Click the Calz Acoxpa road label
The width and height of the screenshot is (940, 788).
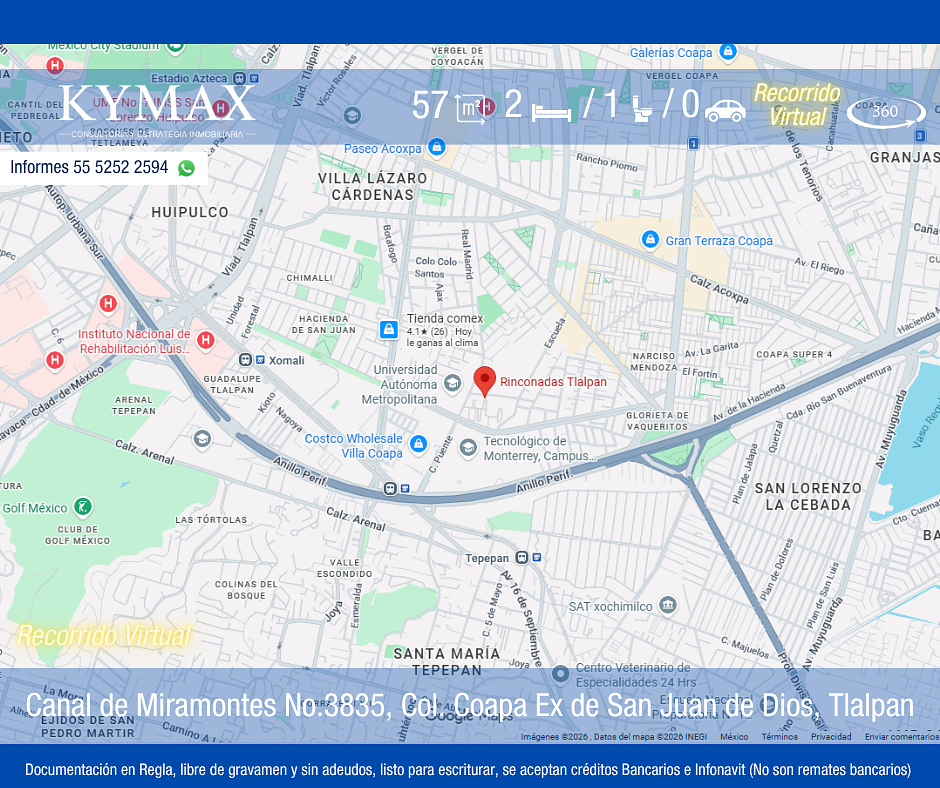pos(719,289)
